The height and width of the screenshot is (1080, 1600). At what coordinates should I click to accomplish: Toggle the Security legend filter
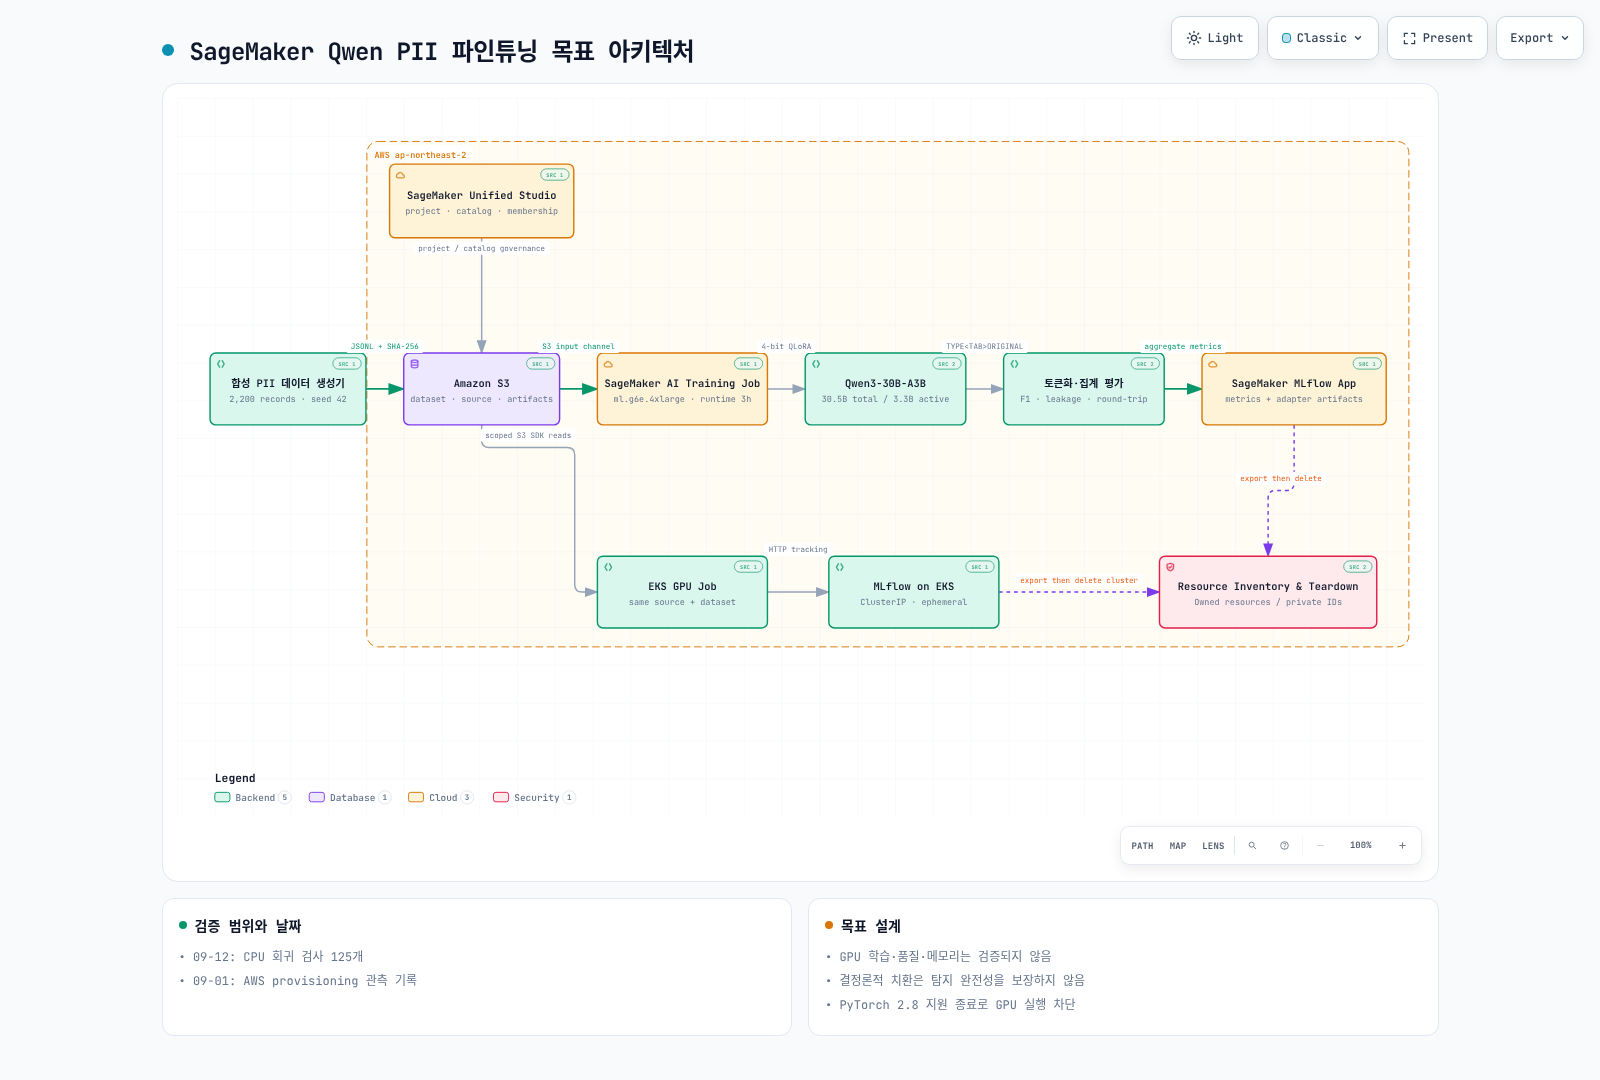[x=534, y=798]
